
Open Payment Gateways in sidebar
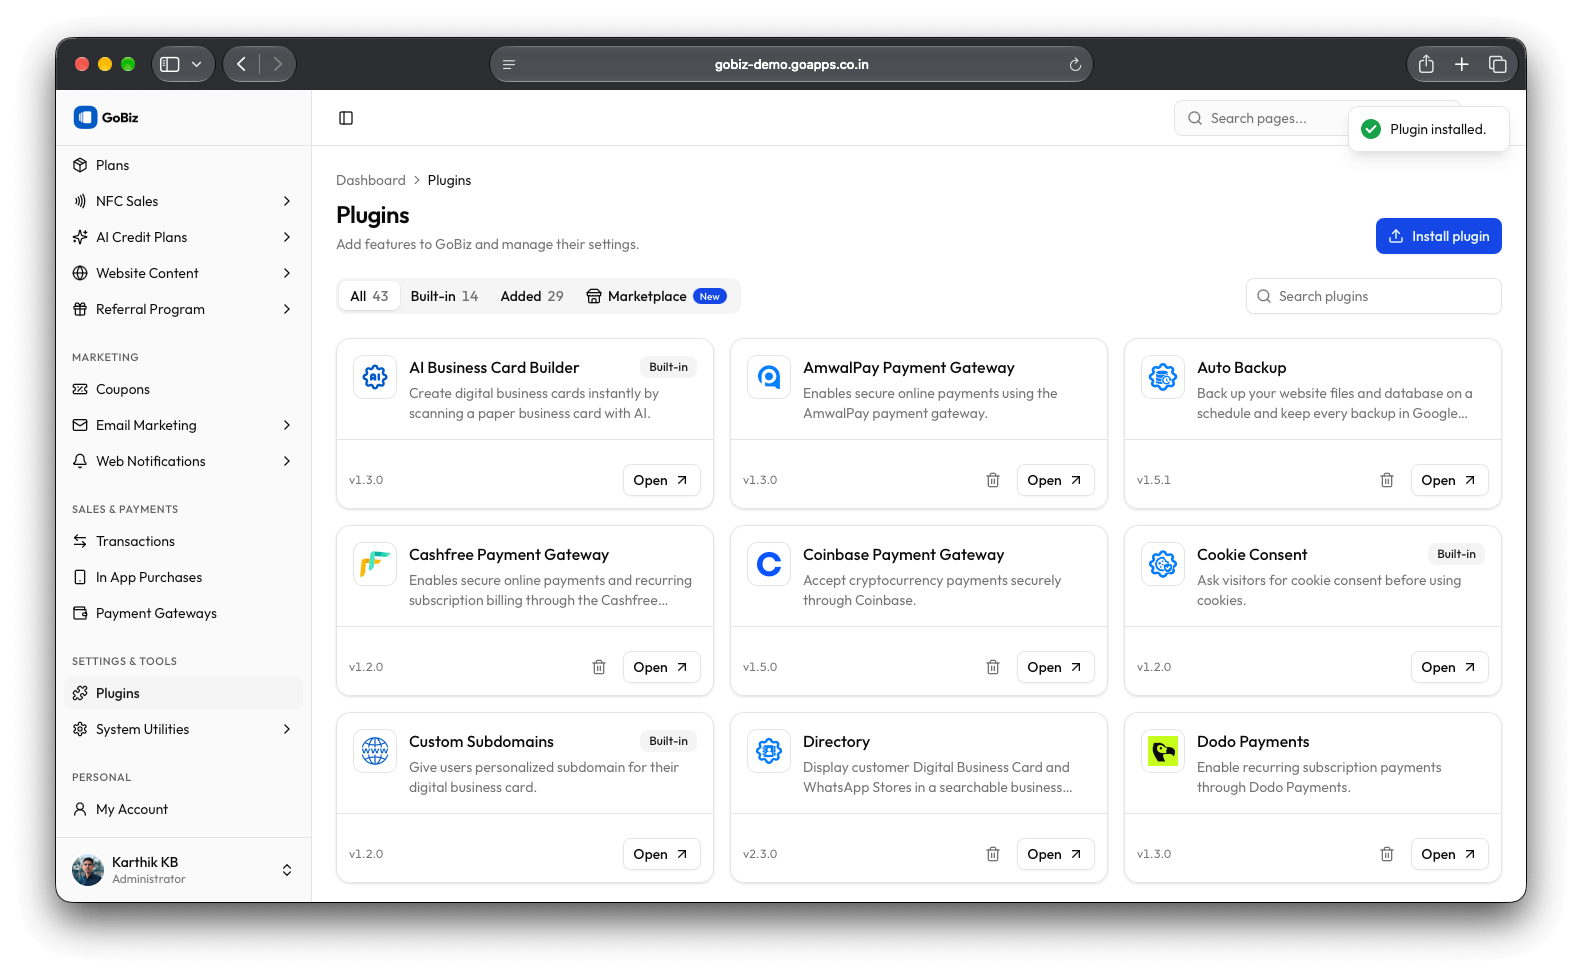coord(183,613)
